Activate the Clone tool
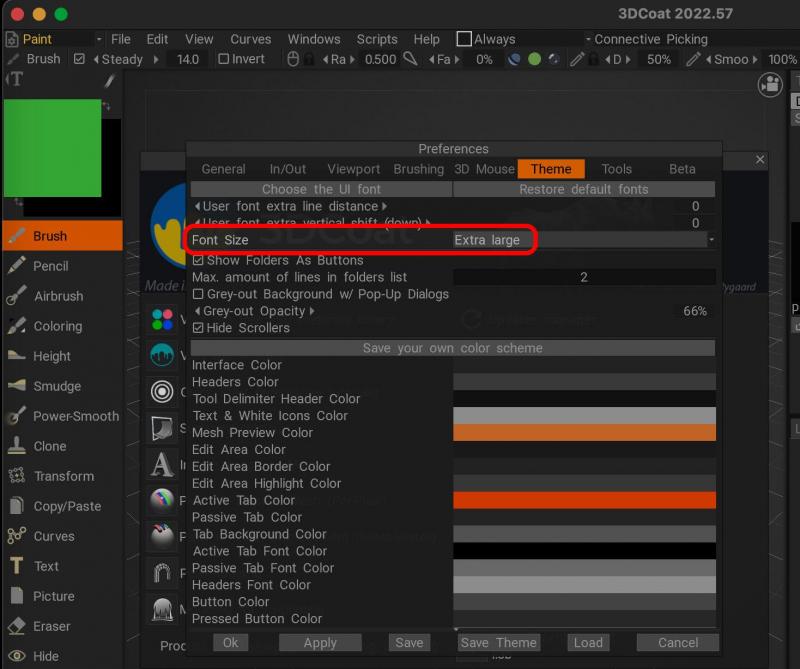Image resolution: width=800 pixels, height=669 pixels. (x=50, y=446)
